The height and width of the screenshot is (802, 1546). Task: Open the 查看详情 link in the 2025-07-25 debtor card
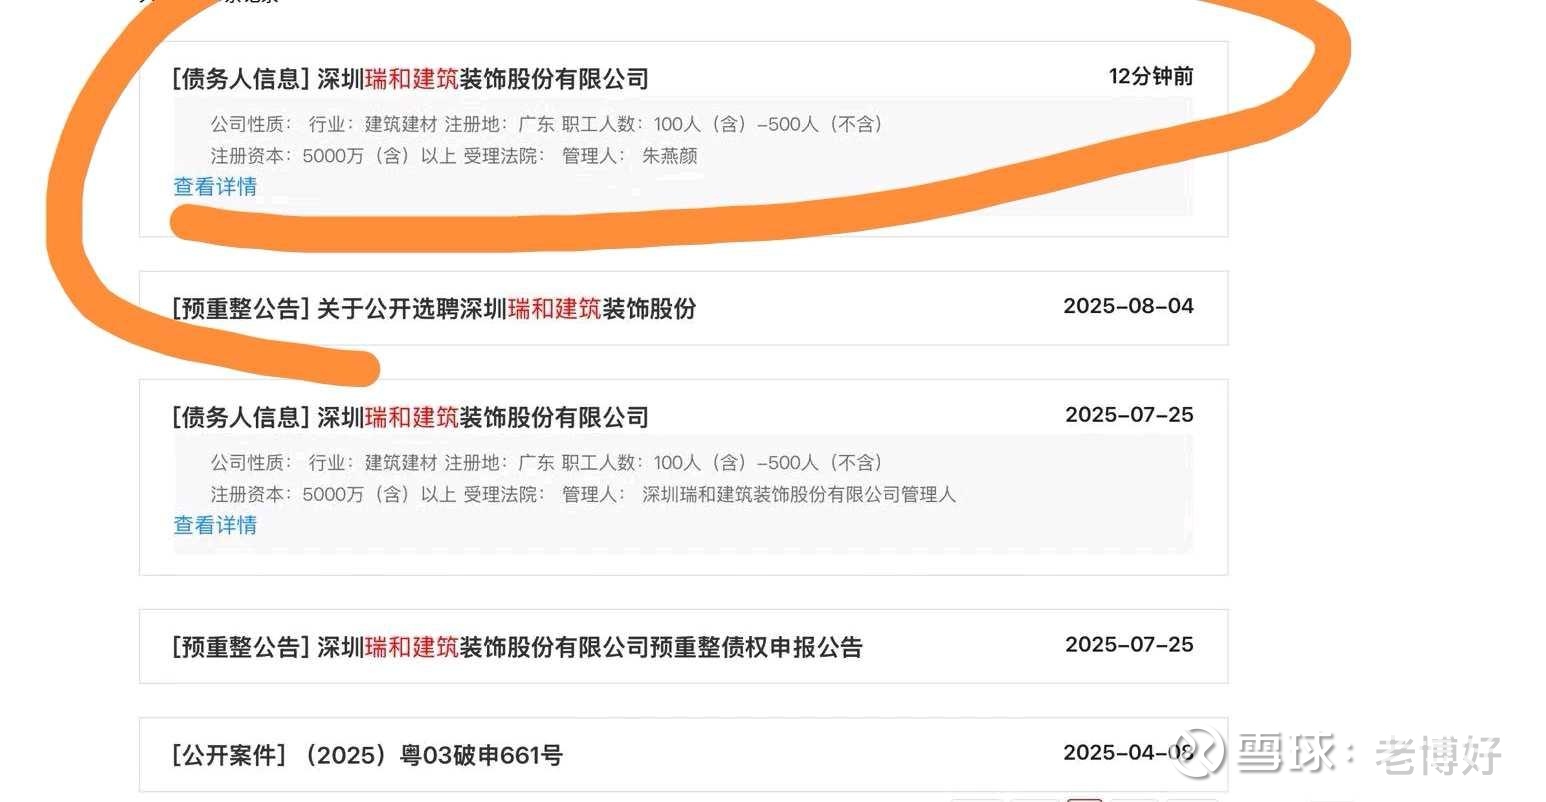[215, 525]
